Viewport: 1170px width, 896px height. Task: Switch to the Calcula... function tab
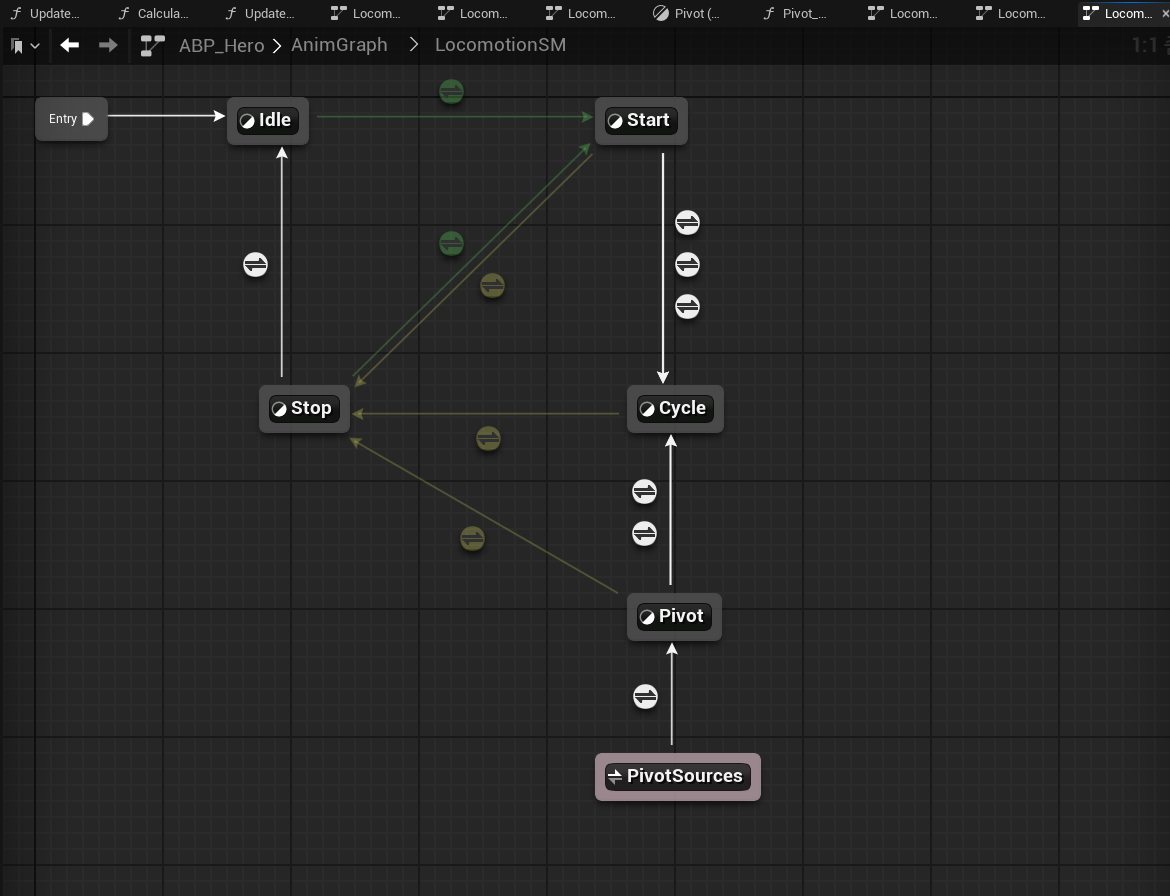154,13
